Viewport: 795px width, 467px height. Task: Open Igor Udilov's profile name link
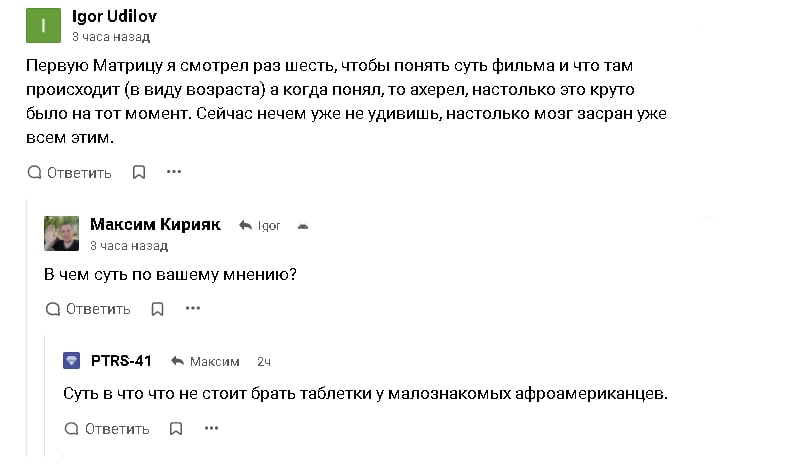click(115, 17)
